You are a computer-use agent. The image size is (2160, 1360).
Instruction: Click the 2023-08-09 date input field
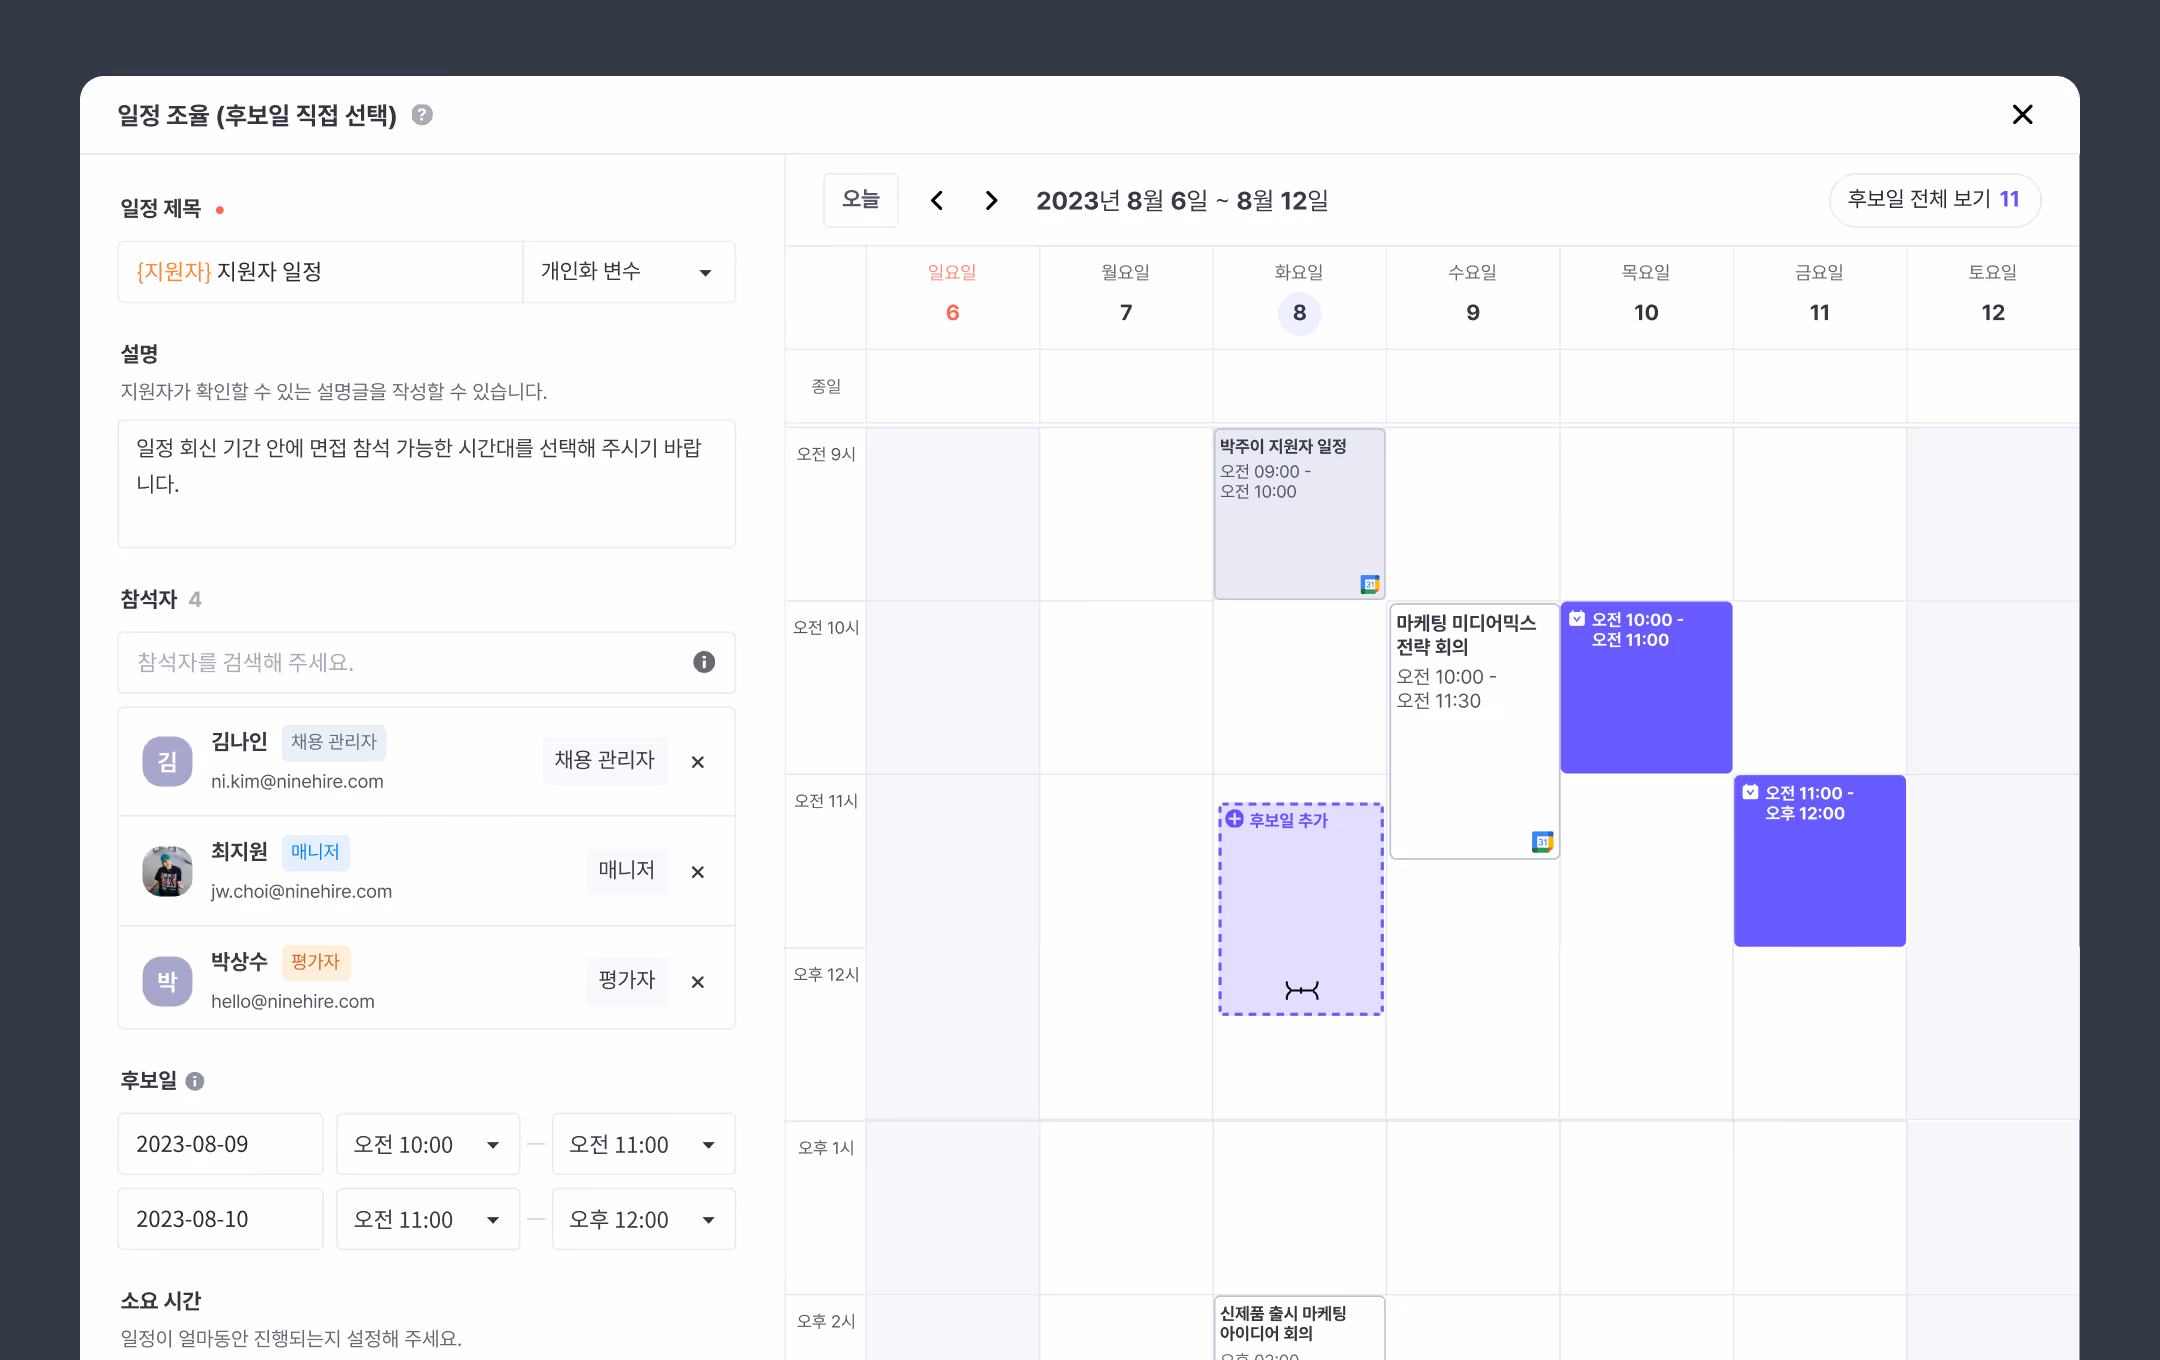pos(220,1144)
